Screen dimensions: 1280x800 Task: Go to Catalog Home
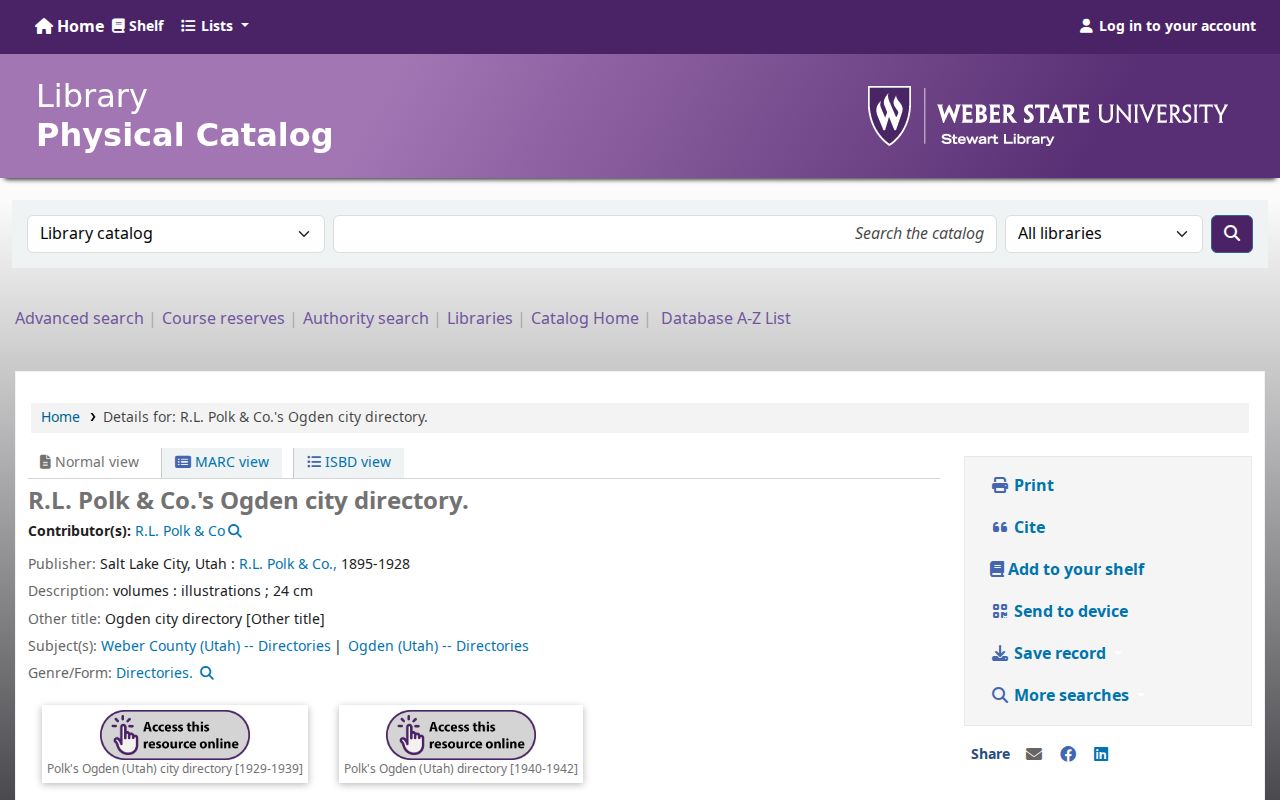coord(584,318)
